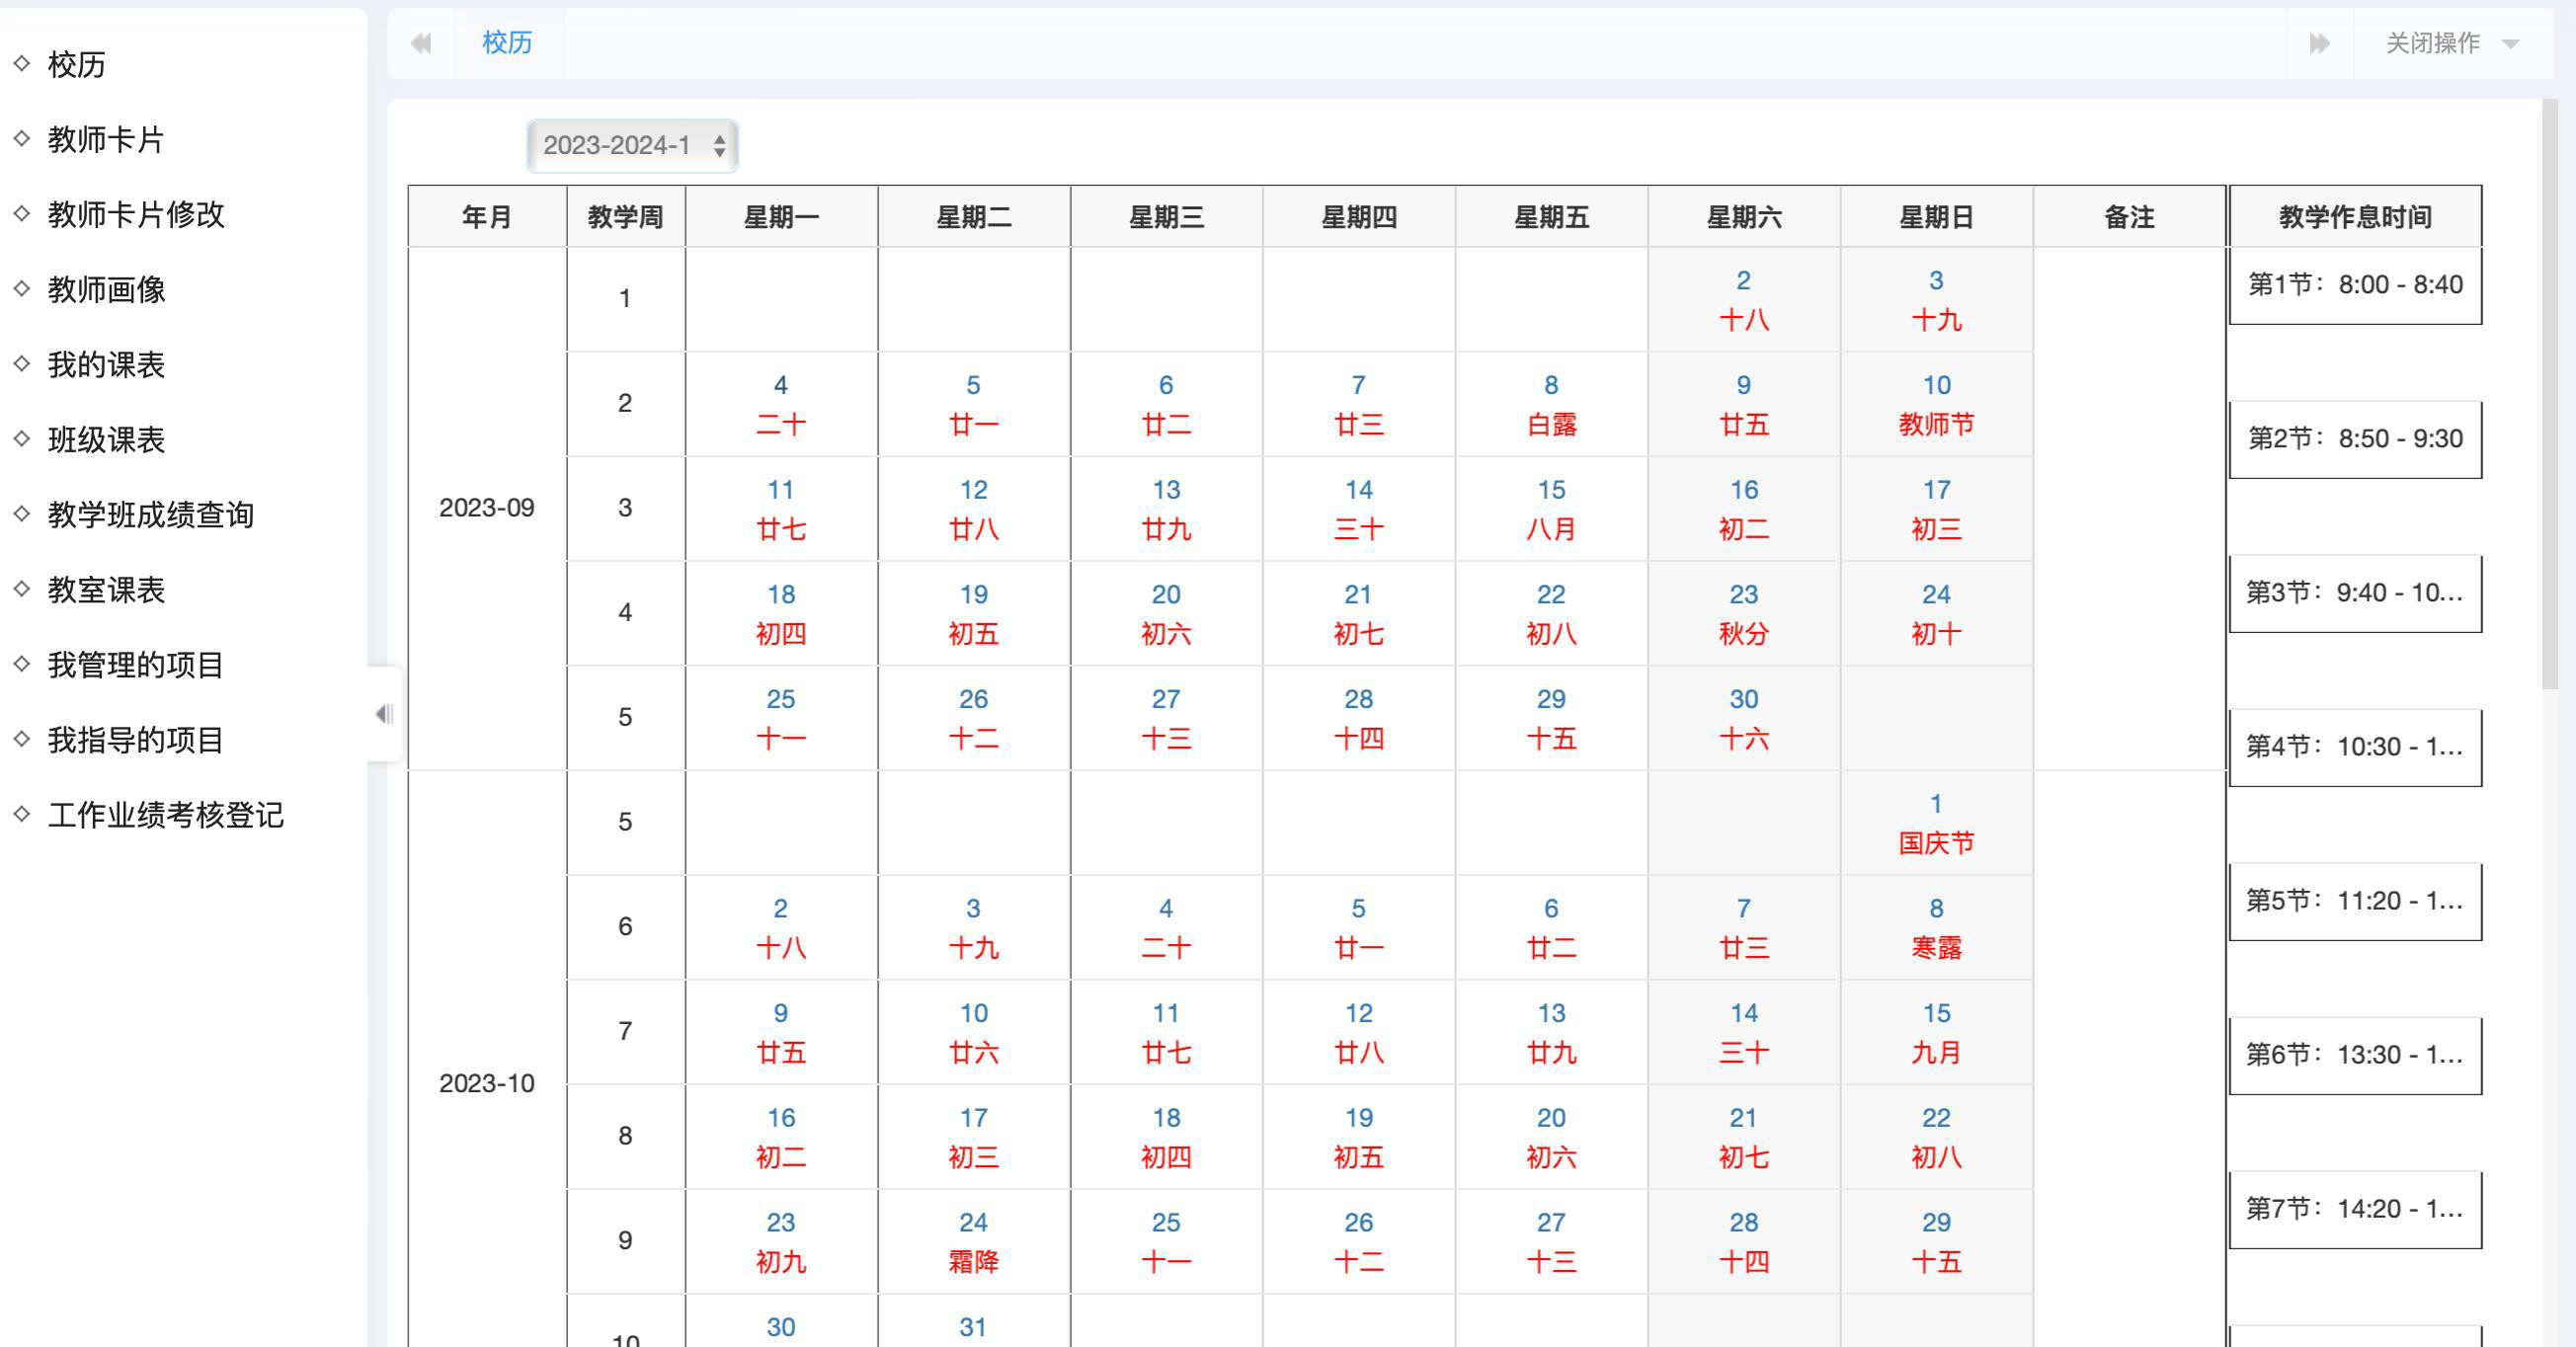2576x1347 pixels.
Task: Click the 第4节 time entry
Action: tap(2355, 747)
